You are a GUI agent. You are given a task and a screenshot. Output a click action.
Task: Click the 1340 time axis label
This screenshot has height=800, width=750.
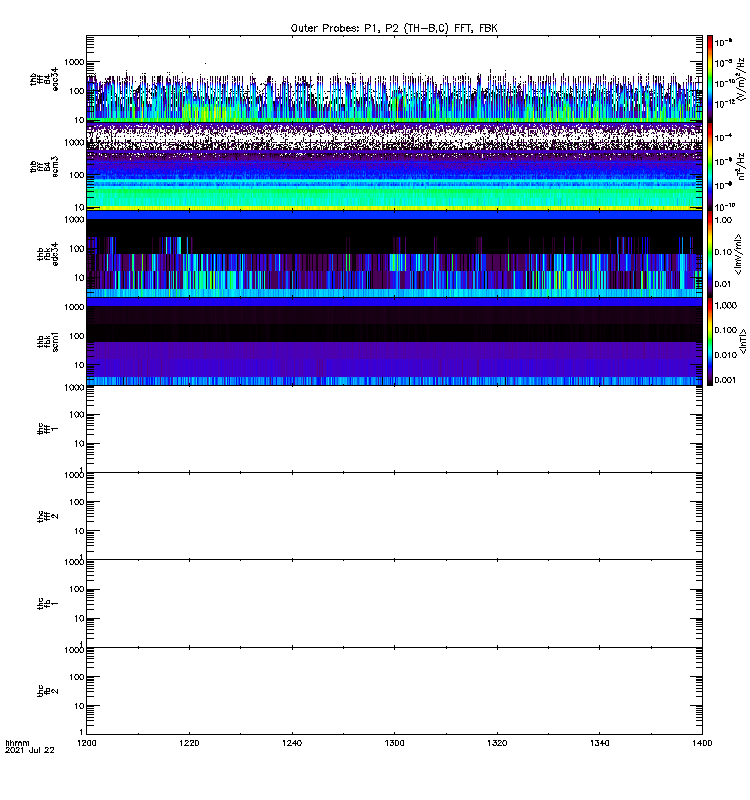[599, 743]
